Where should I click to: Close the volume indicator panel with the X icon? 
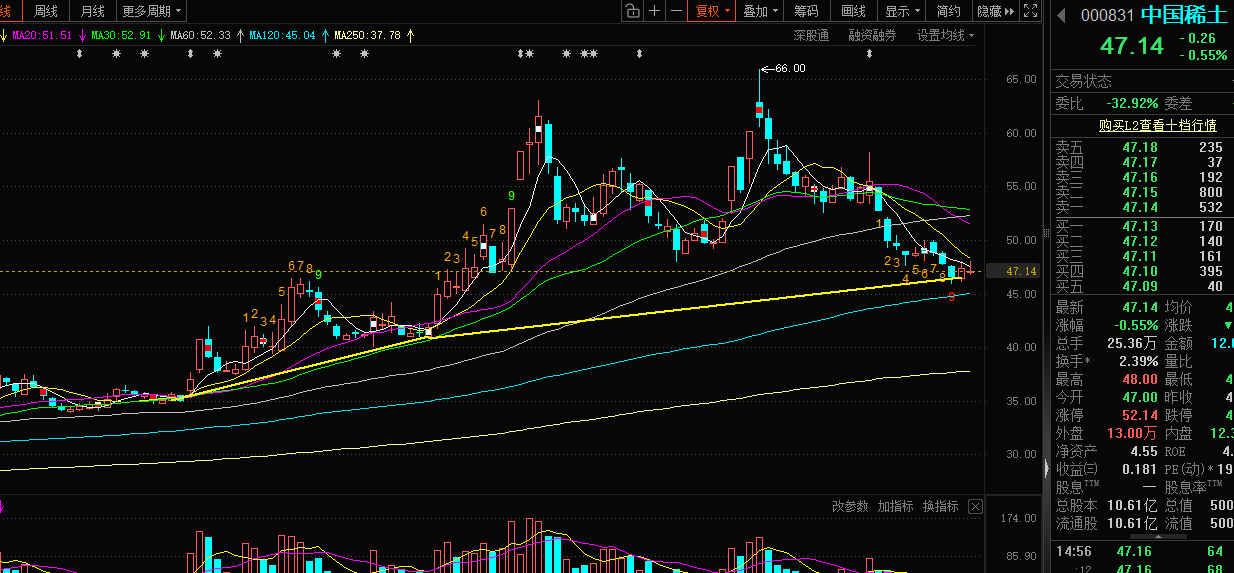(x=975, y=507)
